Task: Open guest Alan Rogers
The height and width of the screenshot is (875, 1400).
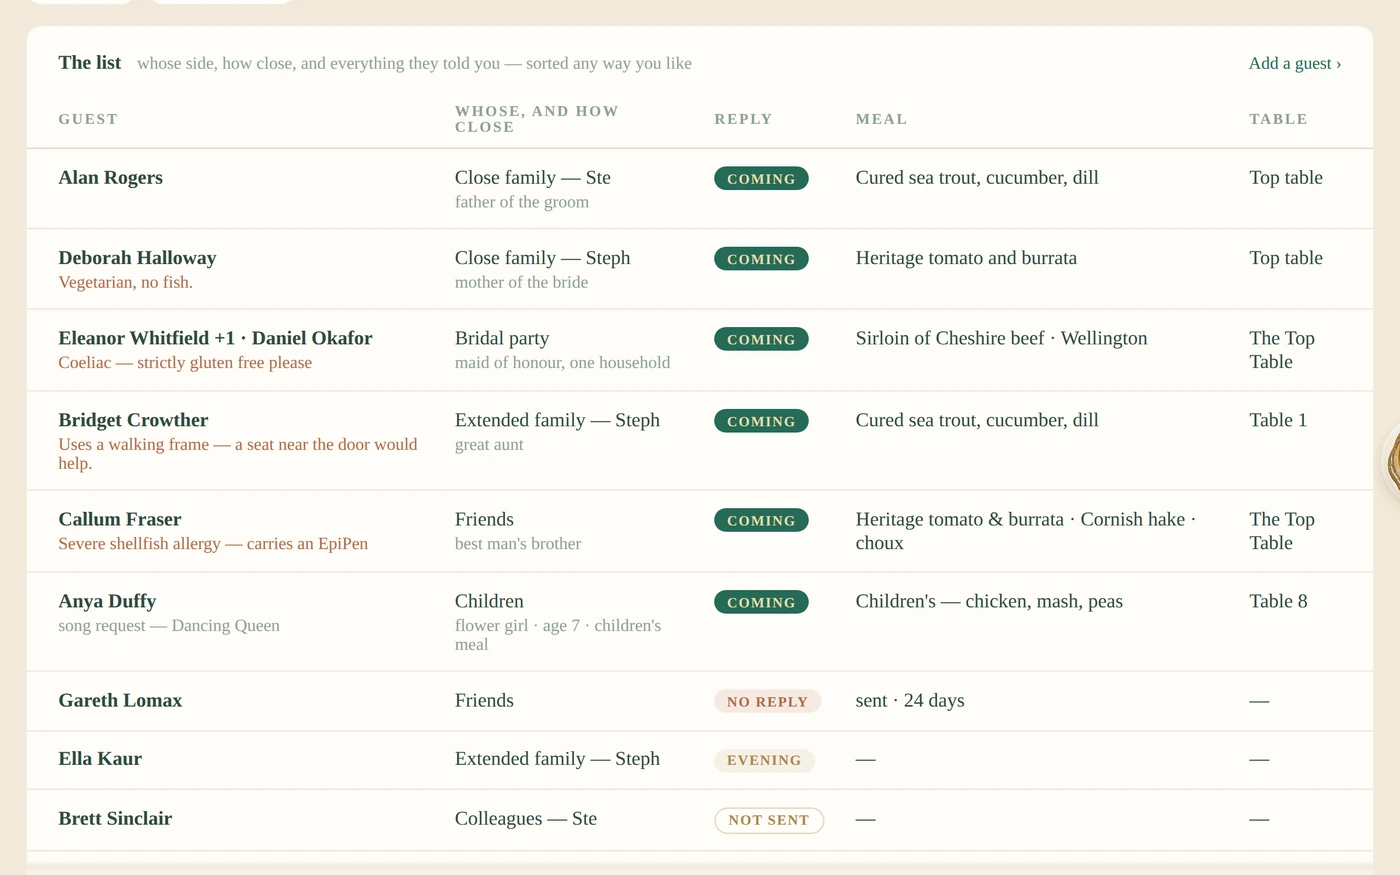Action: click(x=110, y=178)
